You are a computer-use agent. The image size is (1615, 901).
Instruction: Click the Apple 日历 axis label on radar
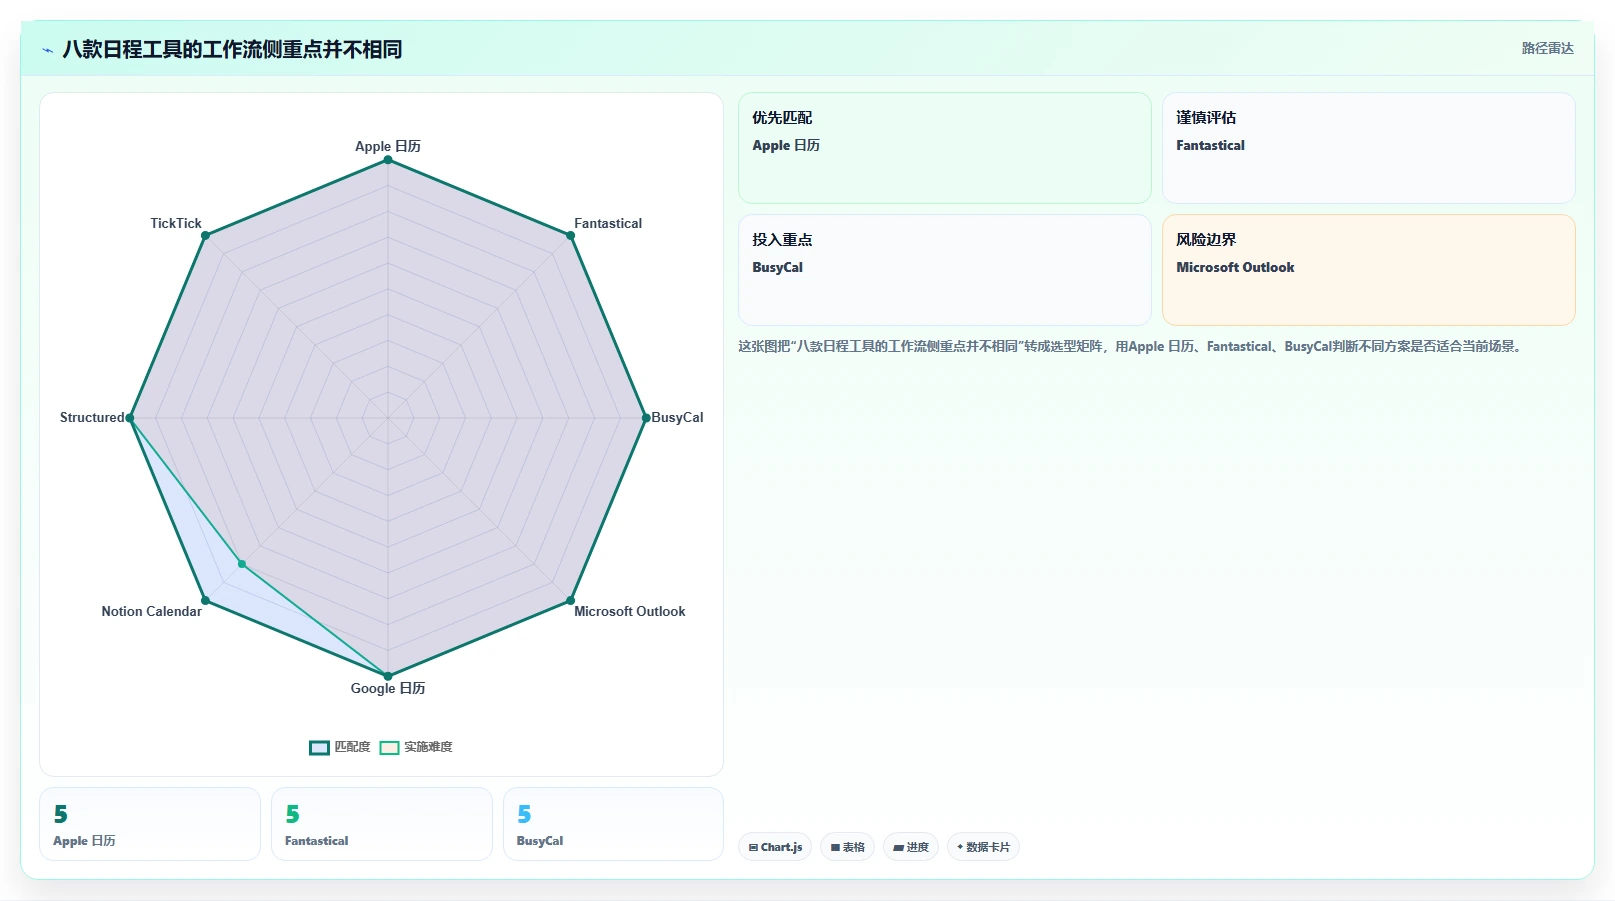388,146
